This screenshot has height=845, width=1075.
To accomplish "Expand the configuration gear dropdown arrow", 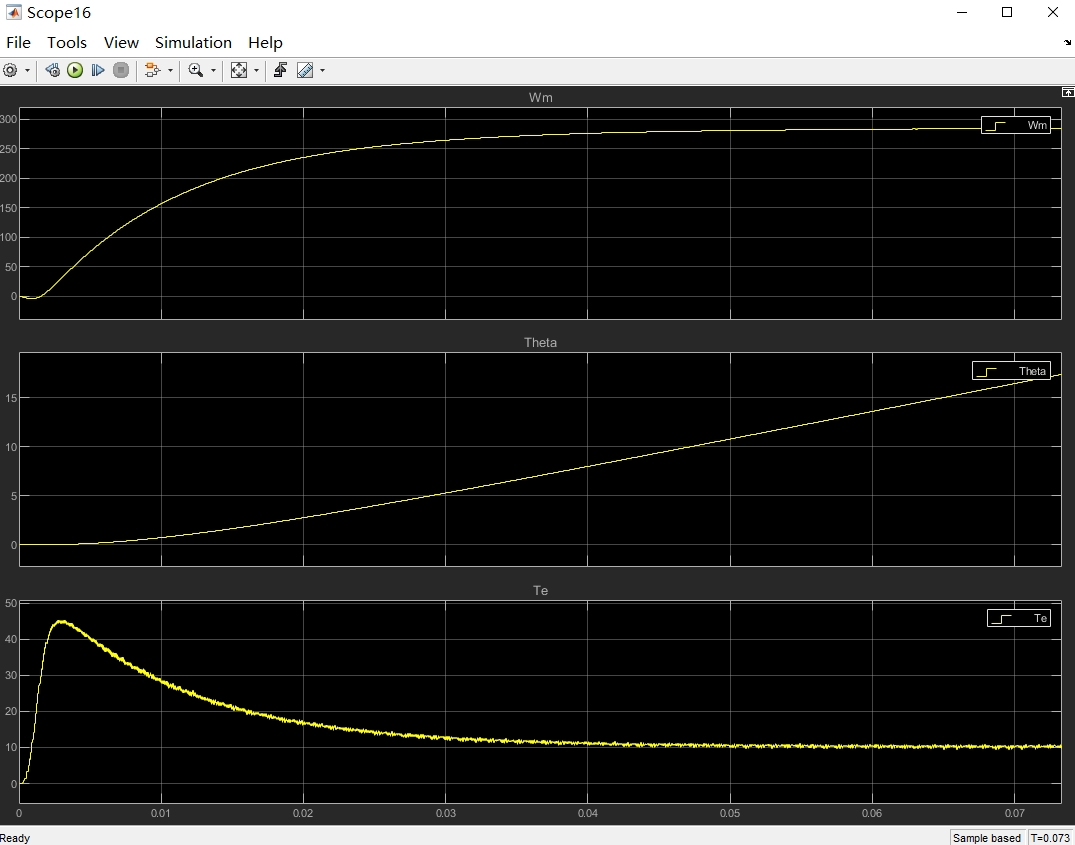I will [x=27, y=71].
